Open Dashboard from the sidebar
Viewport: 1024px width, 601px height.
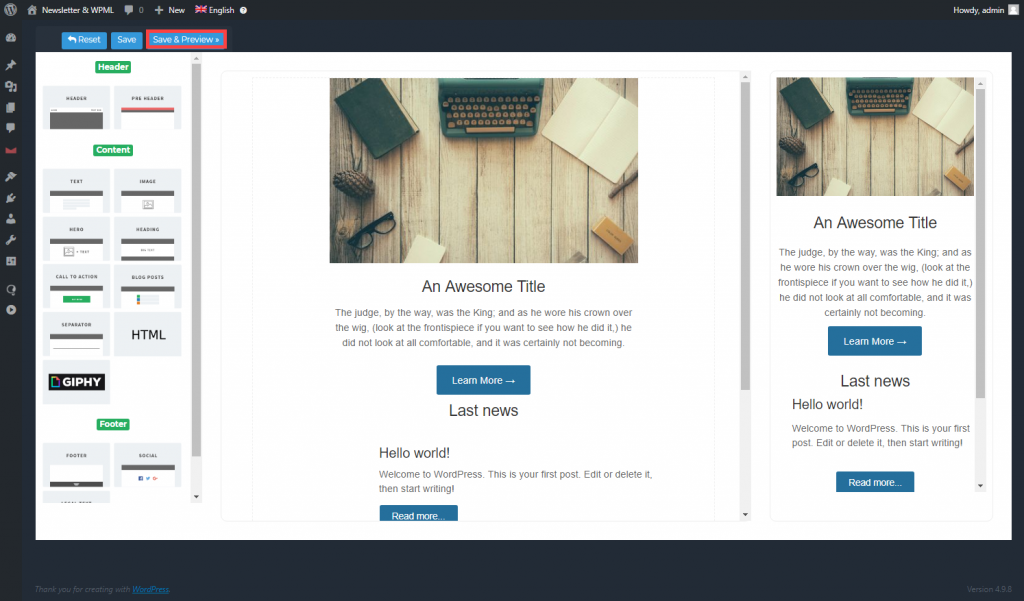tap(11, 38)
